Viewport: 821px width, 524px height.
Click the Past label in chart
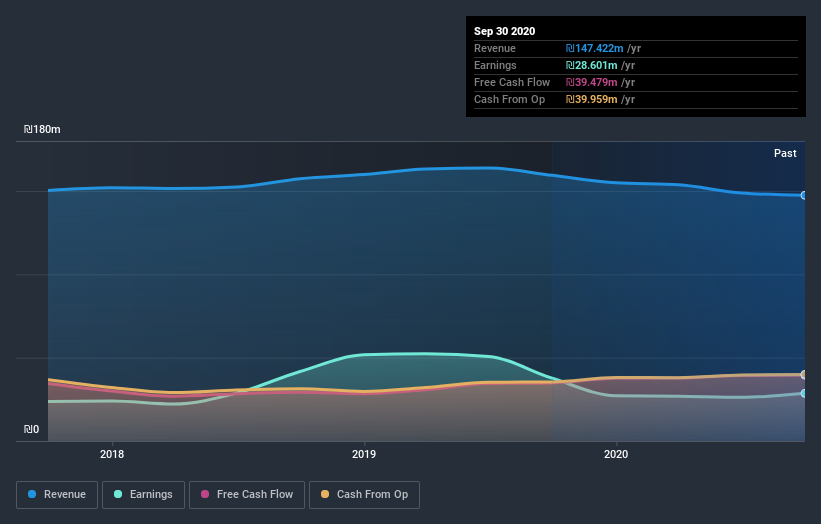785,153
